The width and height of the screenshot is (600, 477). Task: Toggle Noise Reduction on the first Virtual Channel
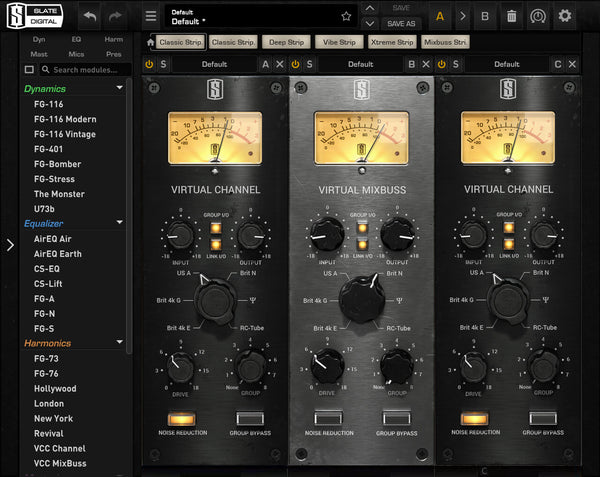click(182, 418)
